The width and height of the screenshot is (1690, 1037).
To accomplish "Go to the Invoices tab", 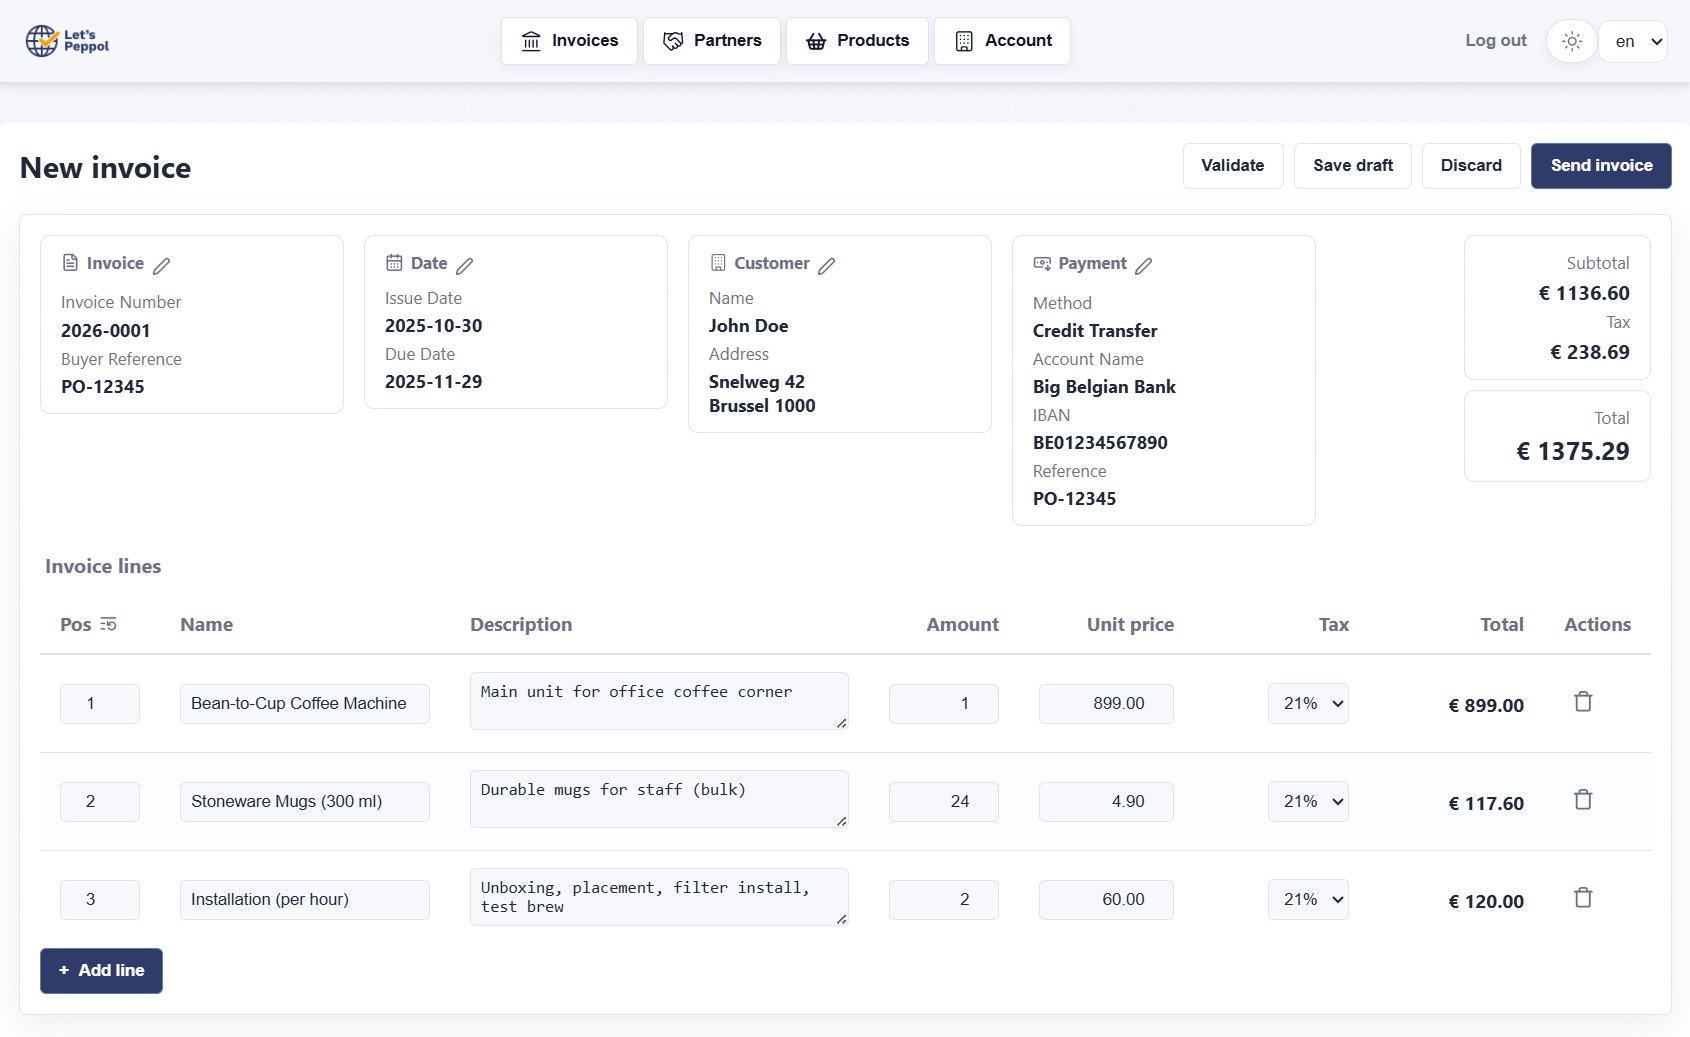I will [569, 41].
